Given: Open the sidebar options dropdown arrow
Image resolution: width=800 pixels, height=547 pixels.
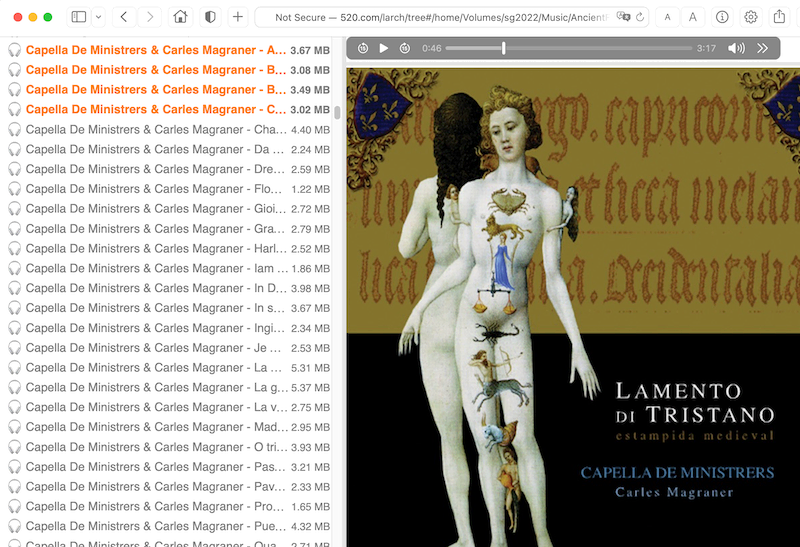Looking at the screenshot, I should tap(98, 17).
